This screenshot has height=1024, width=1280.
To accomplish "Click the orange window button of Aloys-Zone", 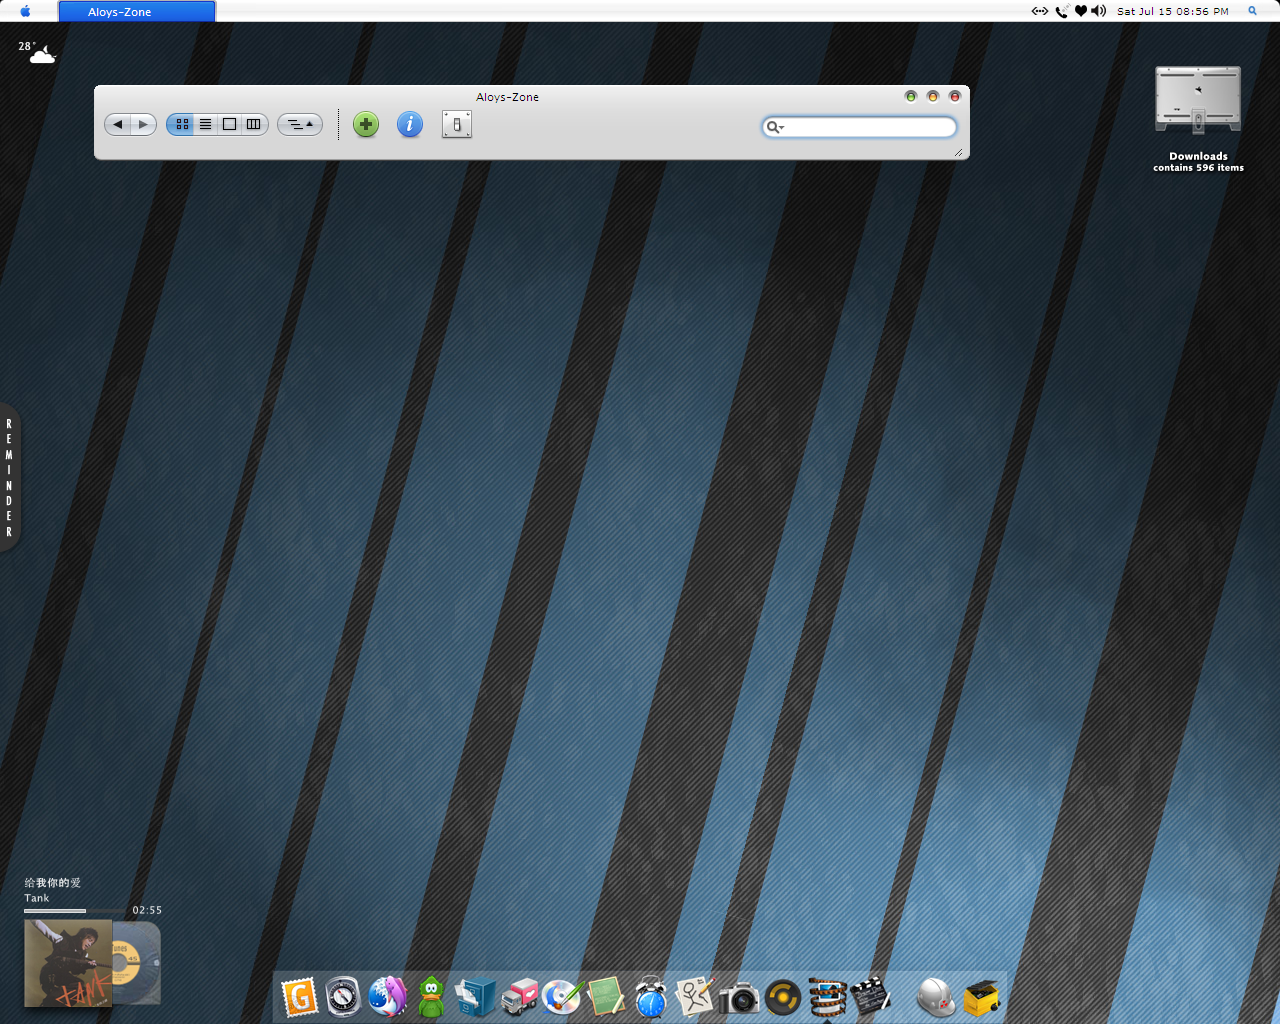I will tap(933, 97).
